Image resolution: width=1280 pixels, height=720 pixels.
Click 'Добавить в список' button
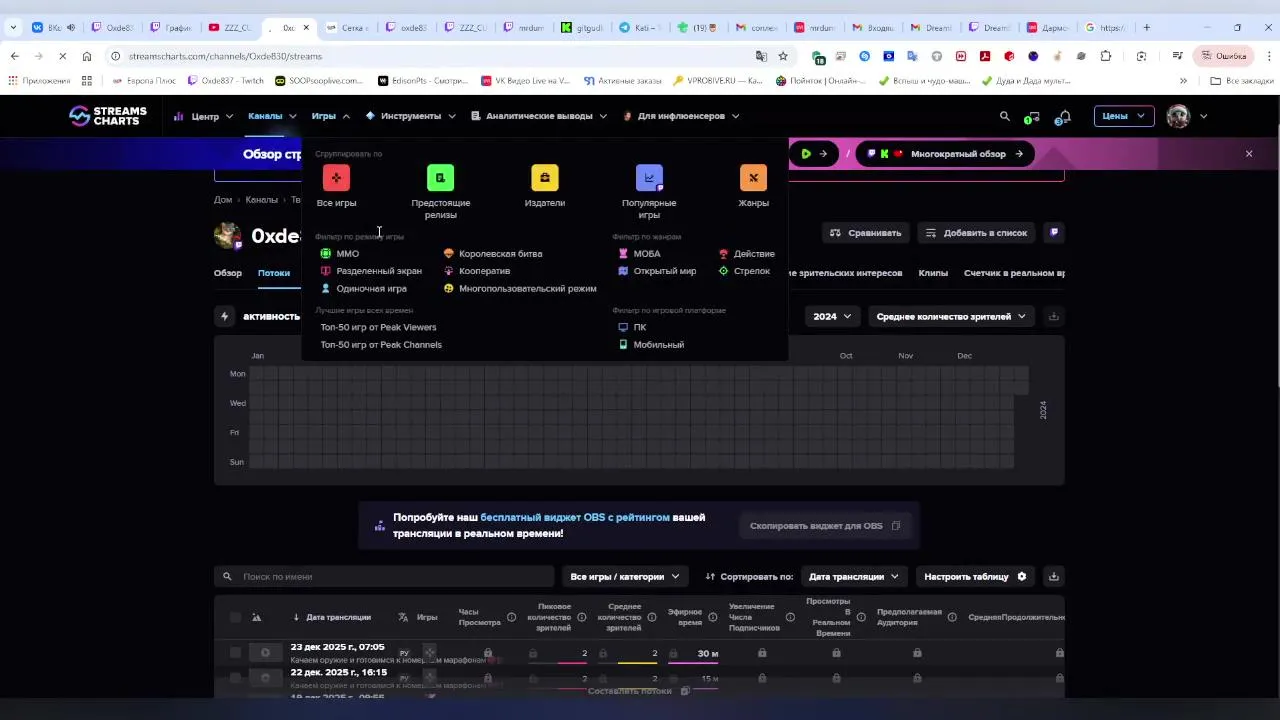[x=976, y=232]
